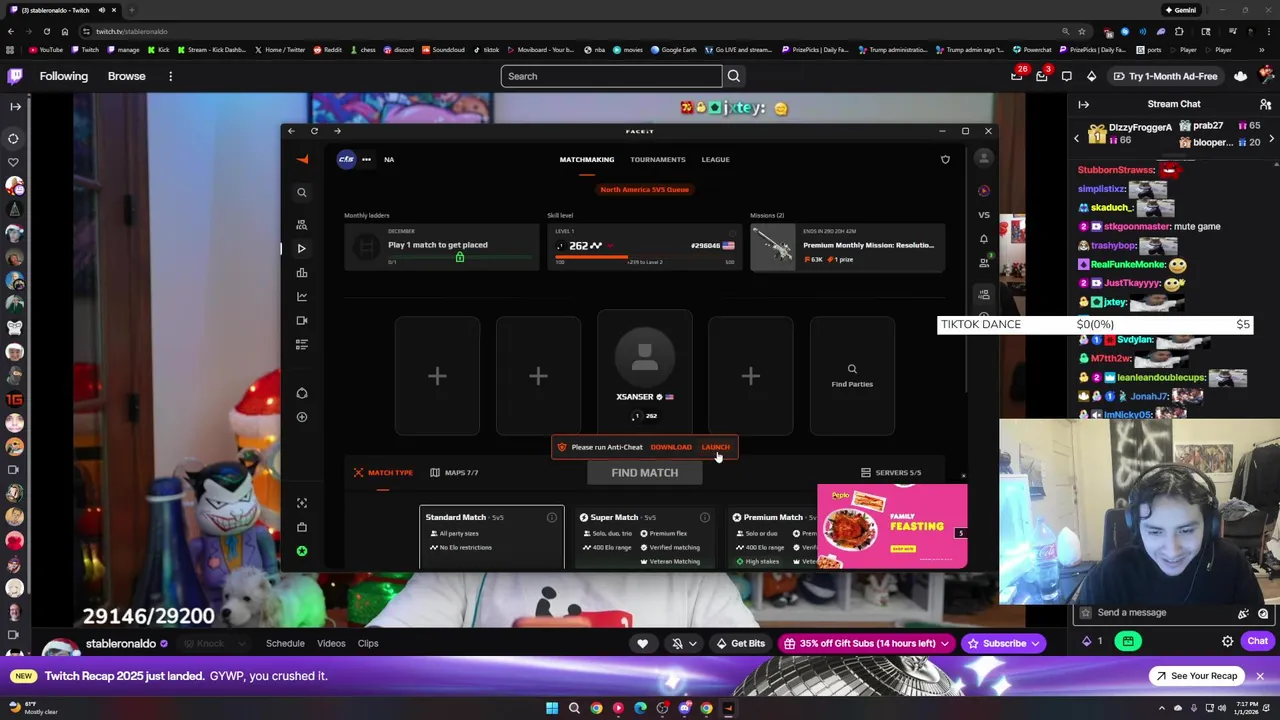
Task: Click info icon on Standard Match card
Action: tap(551, 517)
